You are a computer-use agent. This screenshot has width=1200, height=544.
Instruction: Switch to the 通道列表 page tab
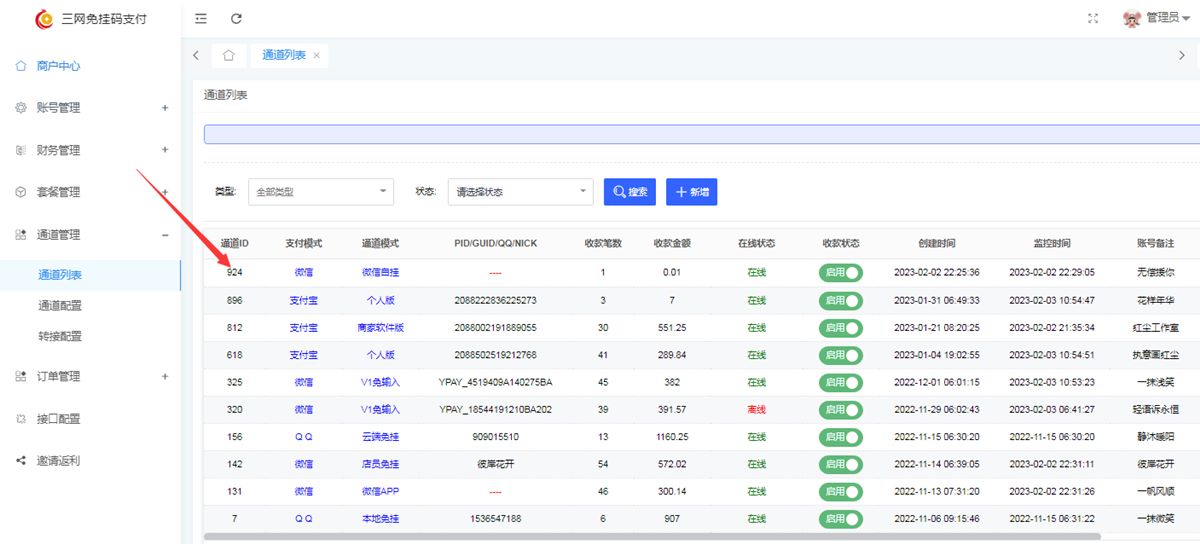tap(284, 55)
